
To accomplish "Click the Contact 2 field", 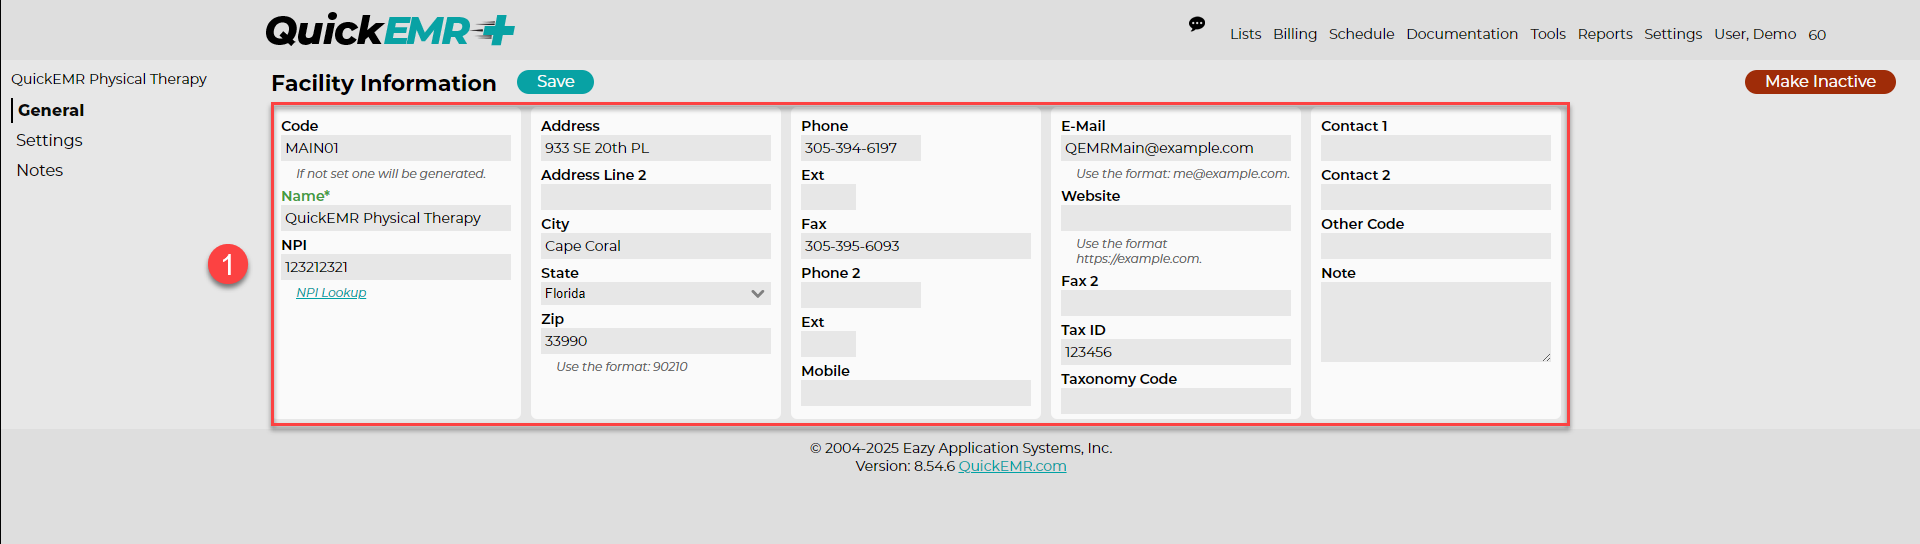I will [x=1436, y=197].
